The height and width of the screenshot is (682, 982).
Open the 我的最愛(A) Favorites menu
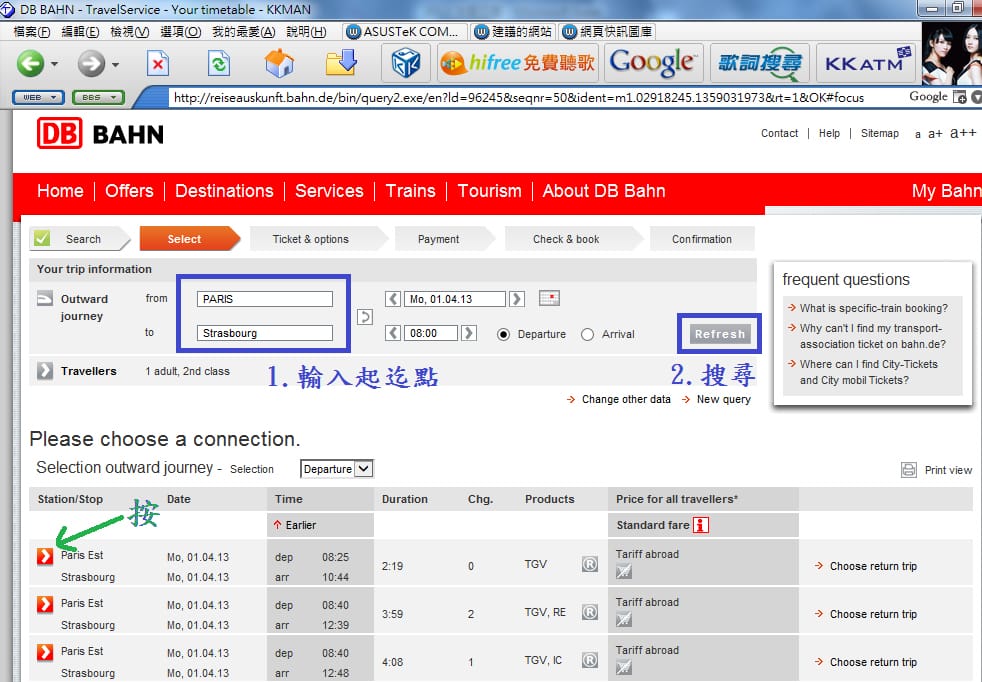point(244,31)
